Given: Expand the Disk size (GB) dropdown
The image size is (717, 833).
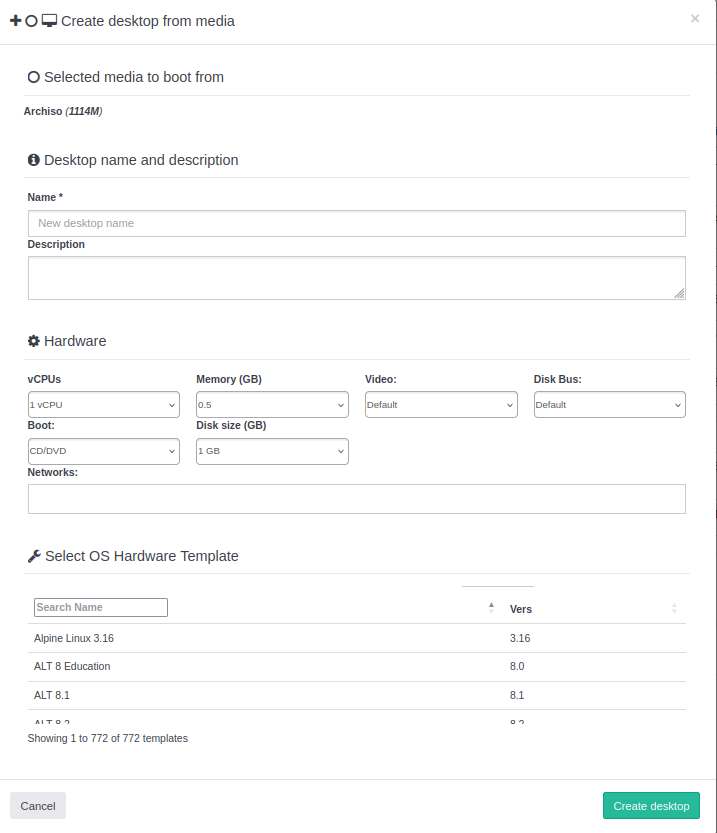Looking at the screenshot, I should [272, 451].
